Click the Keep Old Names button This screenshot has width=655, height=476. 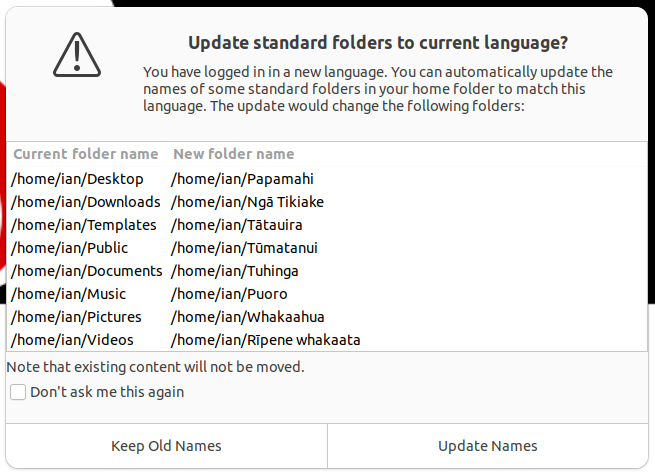[166, 446]
